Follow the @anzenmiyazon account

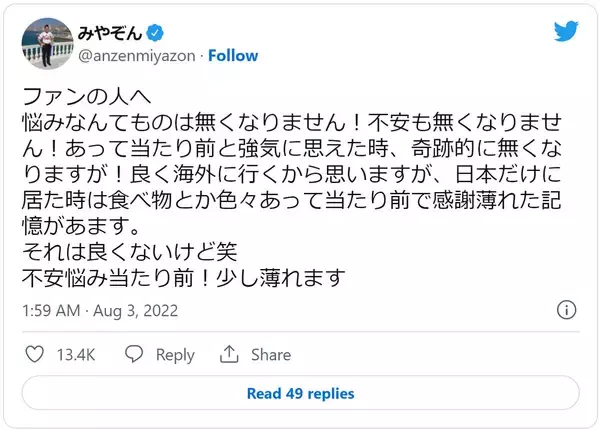(x=233, y=55)
